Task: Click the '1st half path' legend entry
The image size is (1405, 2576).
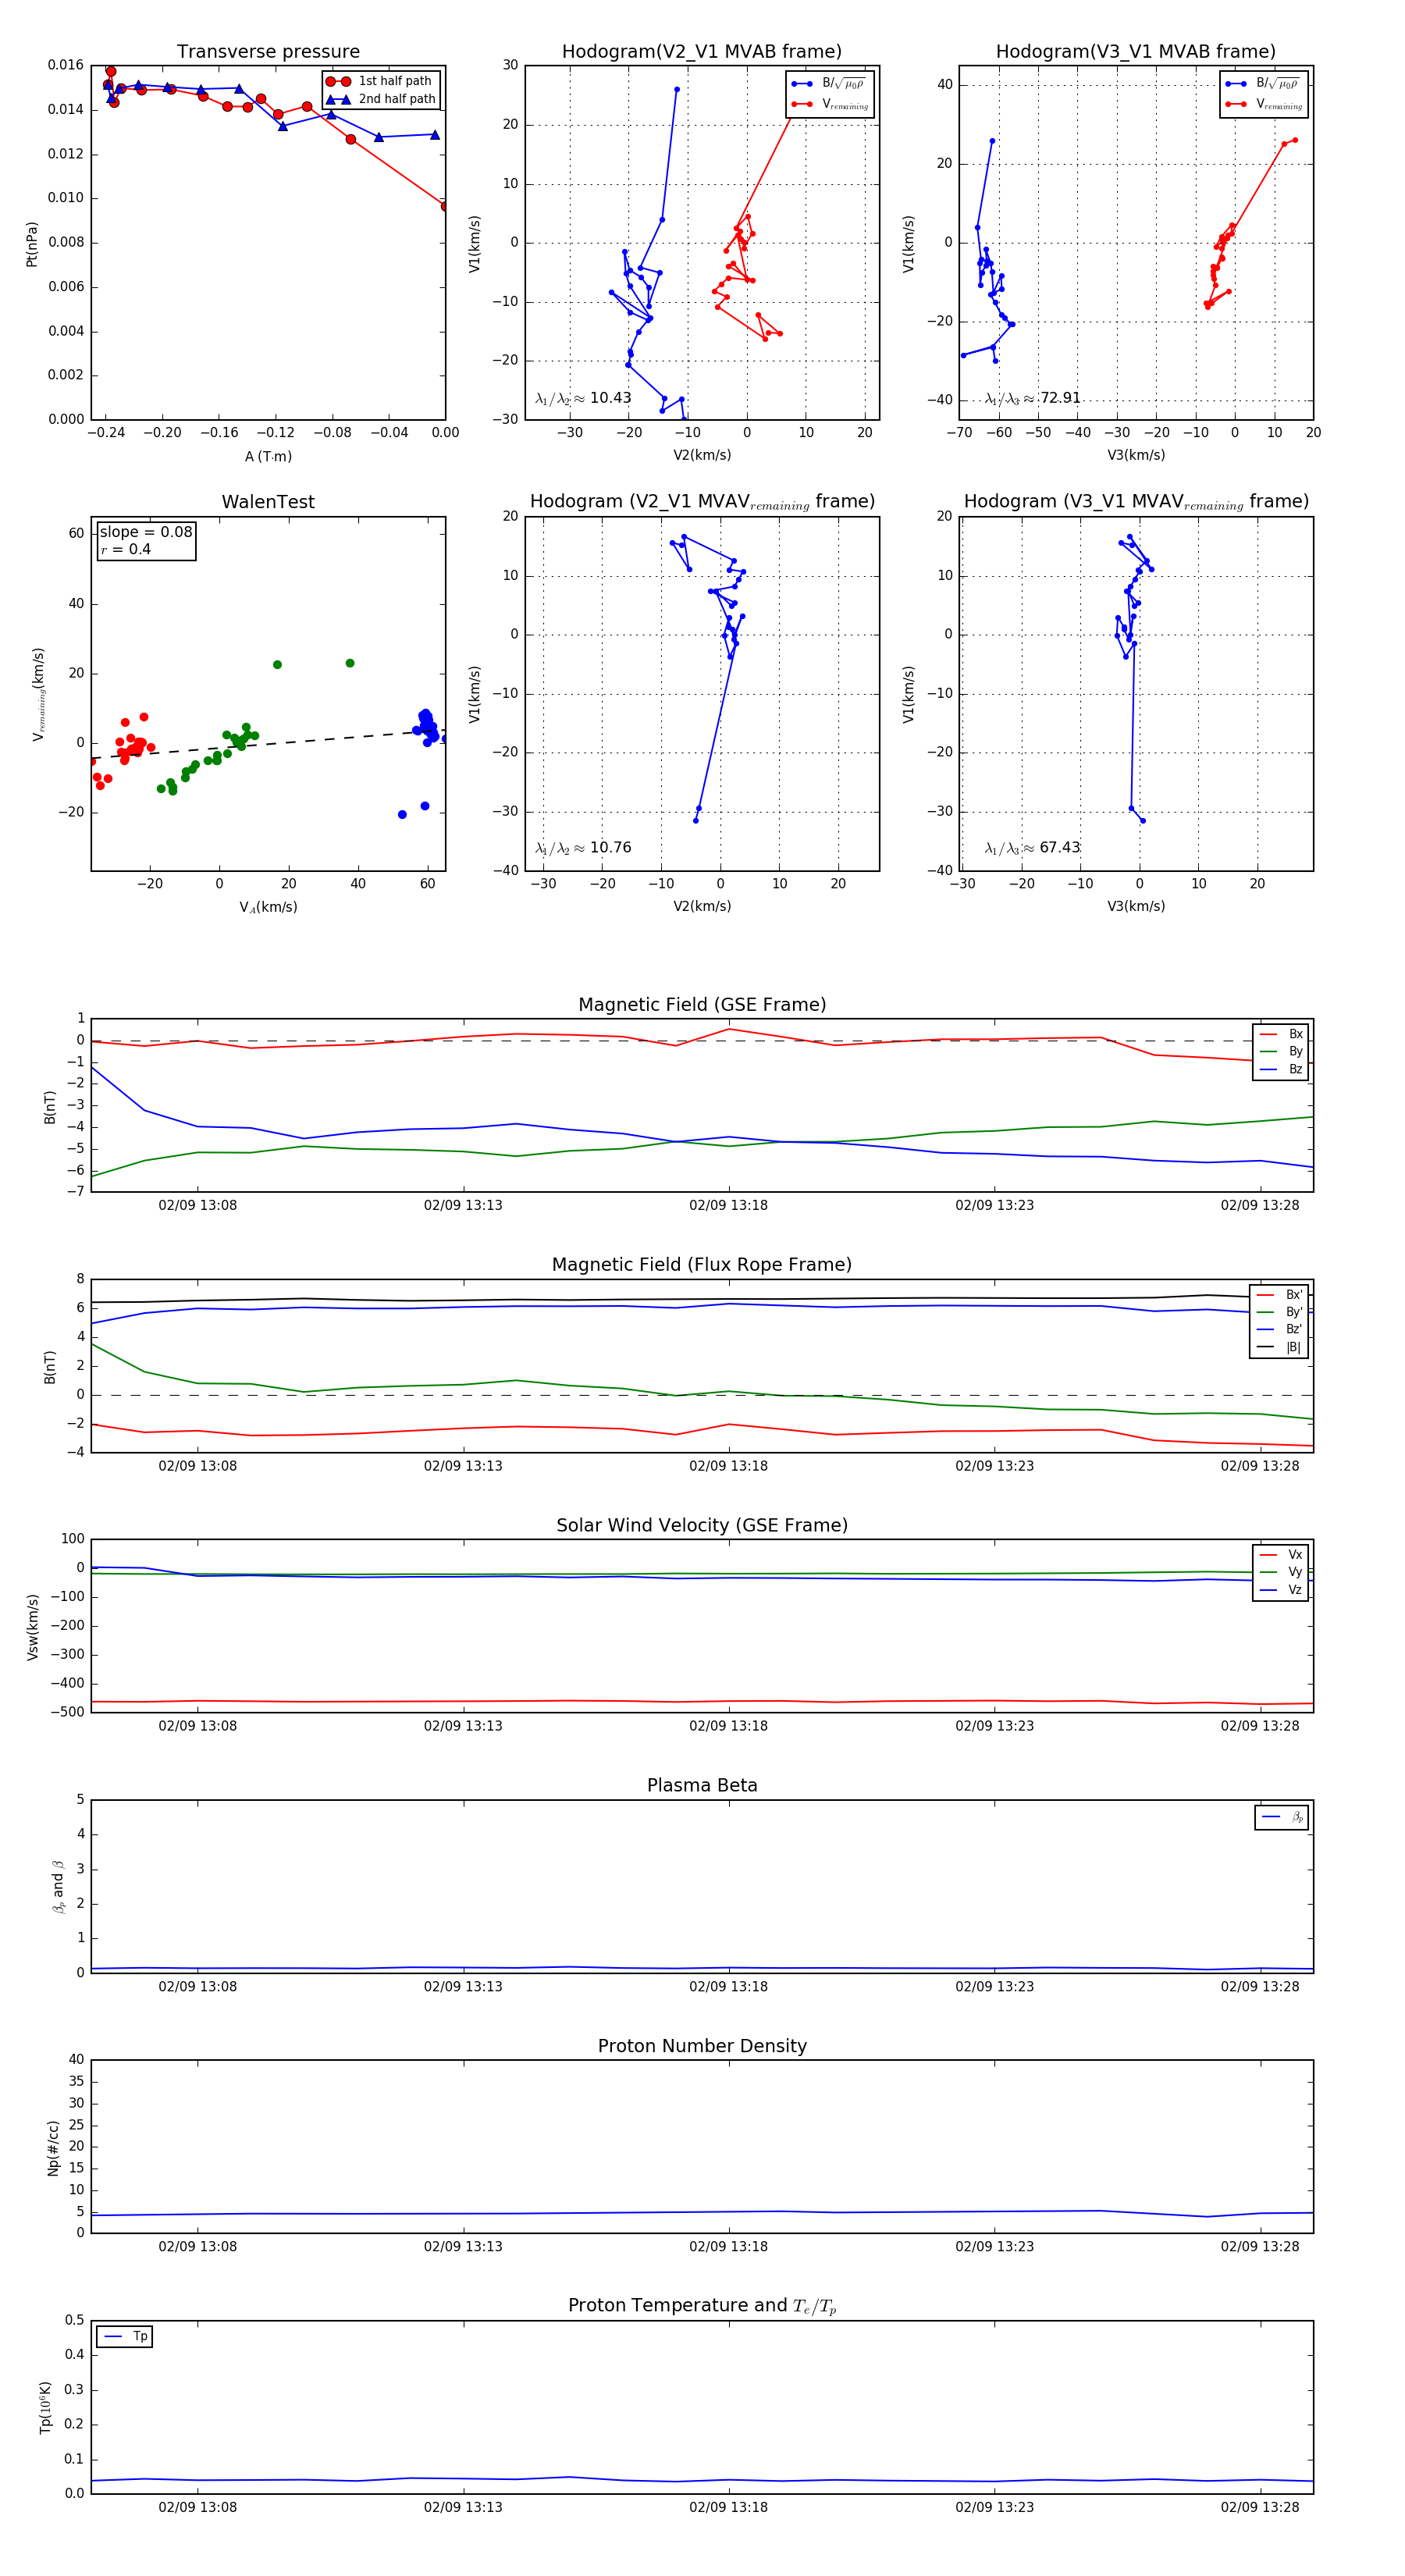Action: point(380,81)
